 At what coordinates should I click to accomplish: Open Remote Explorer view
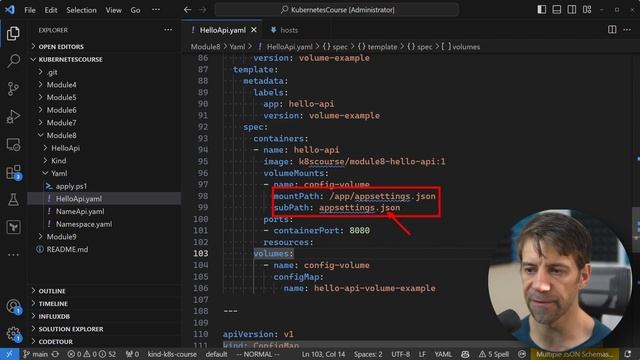tap(13, 144)
